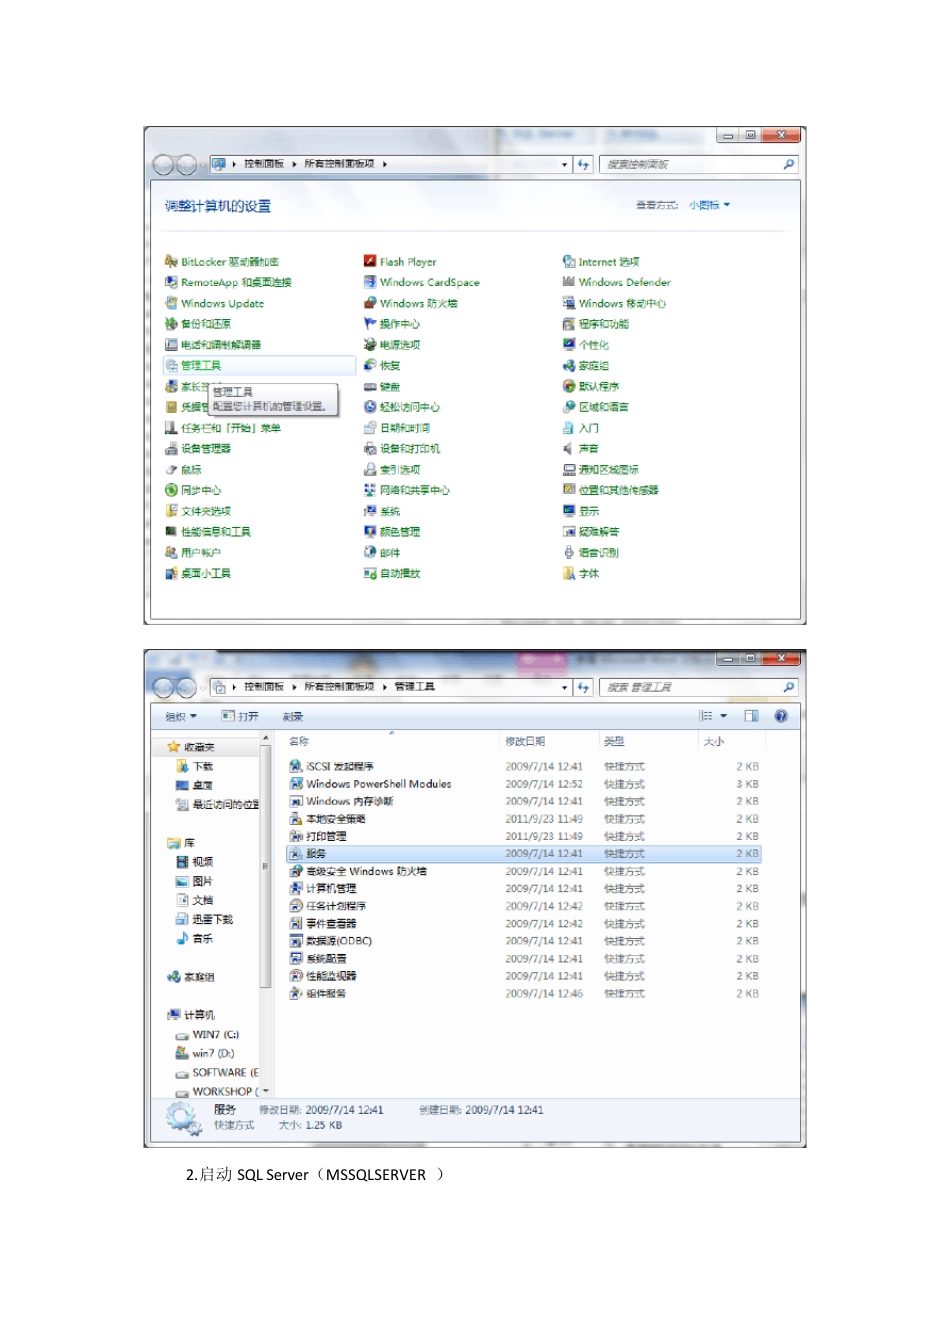Open Internet 选项 item

click(601, 262)
